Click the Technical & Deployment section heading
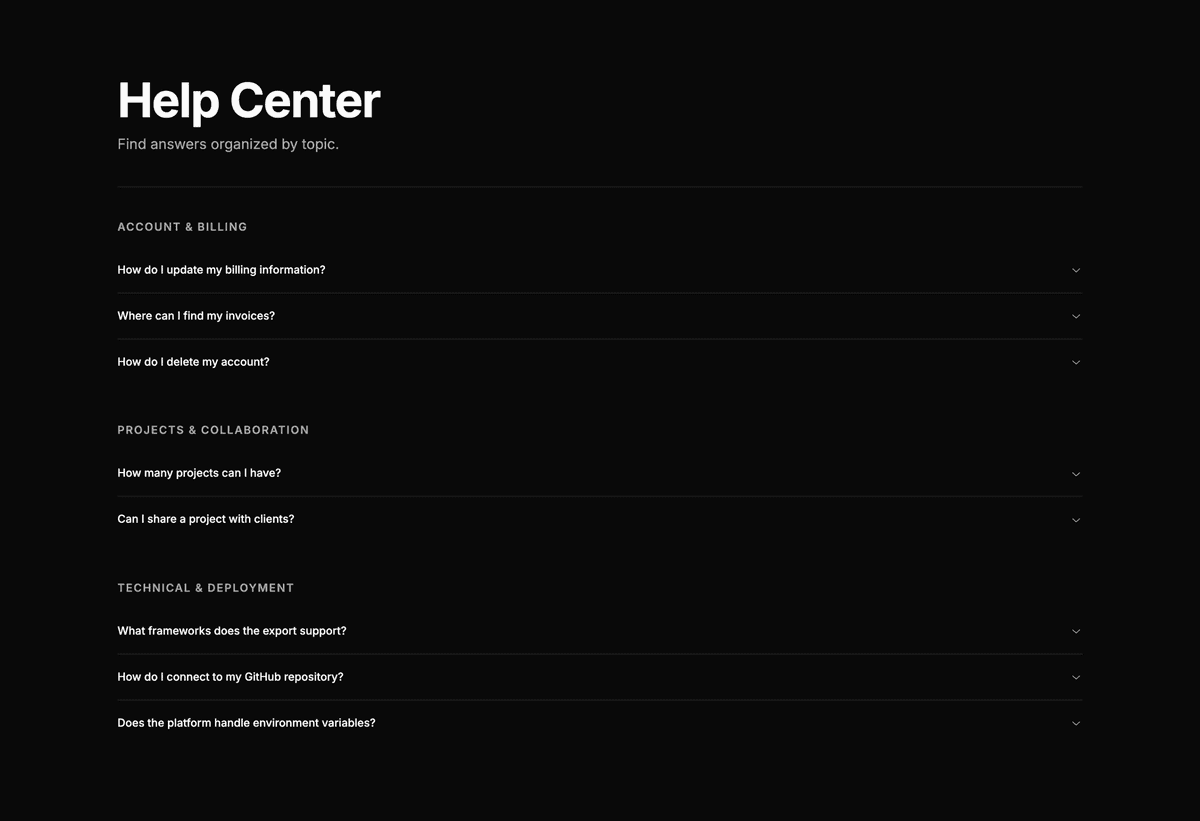This screenshot has width=1200, height=821. coord(206,588)
